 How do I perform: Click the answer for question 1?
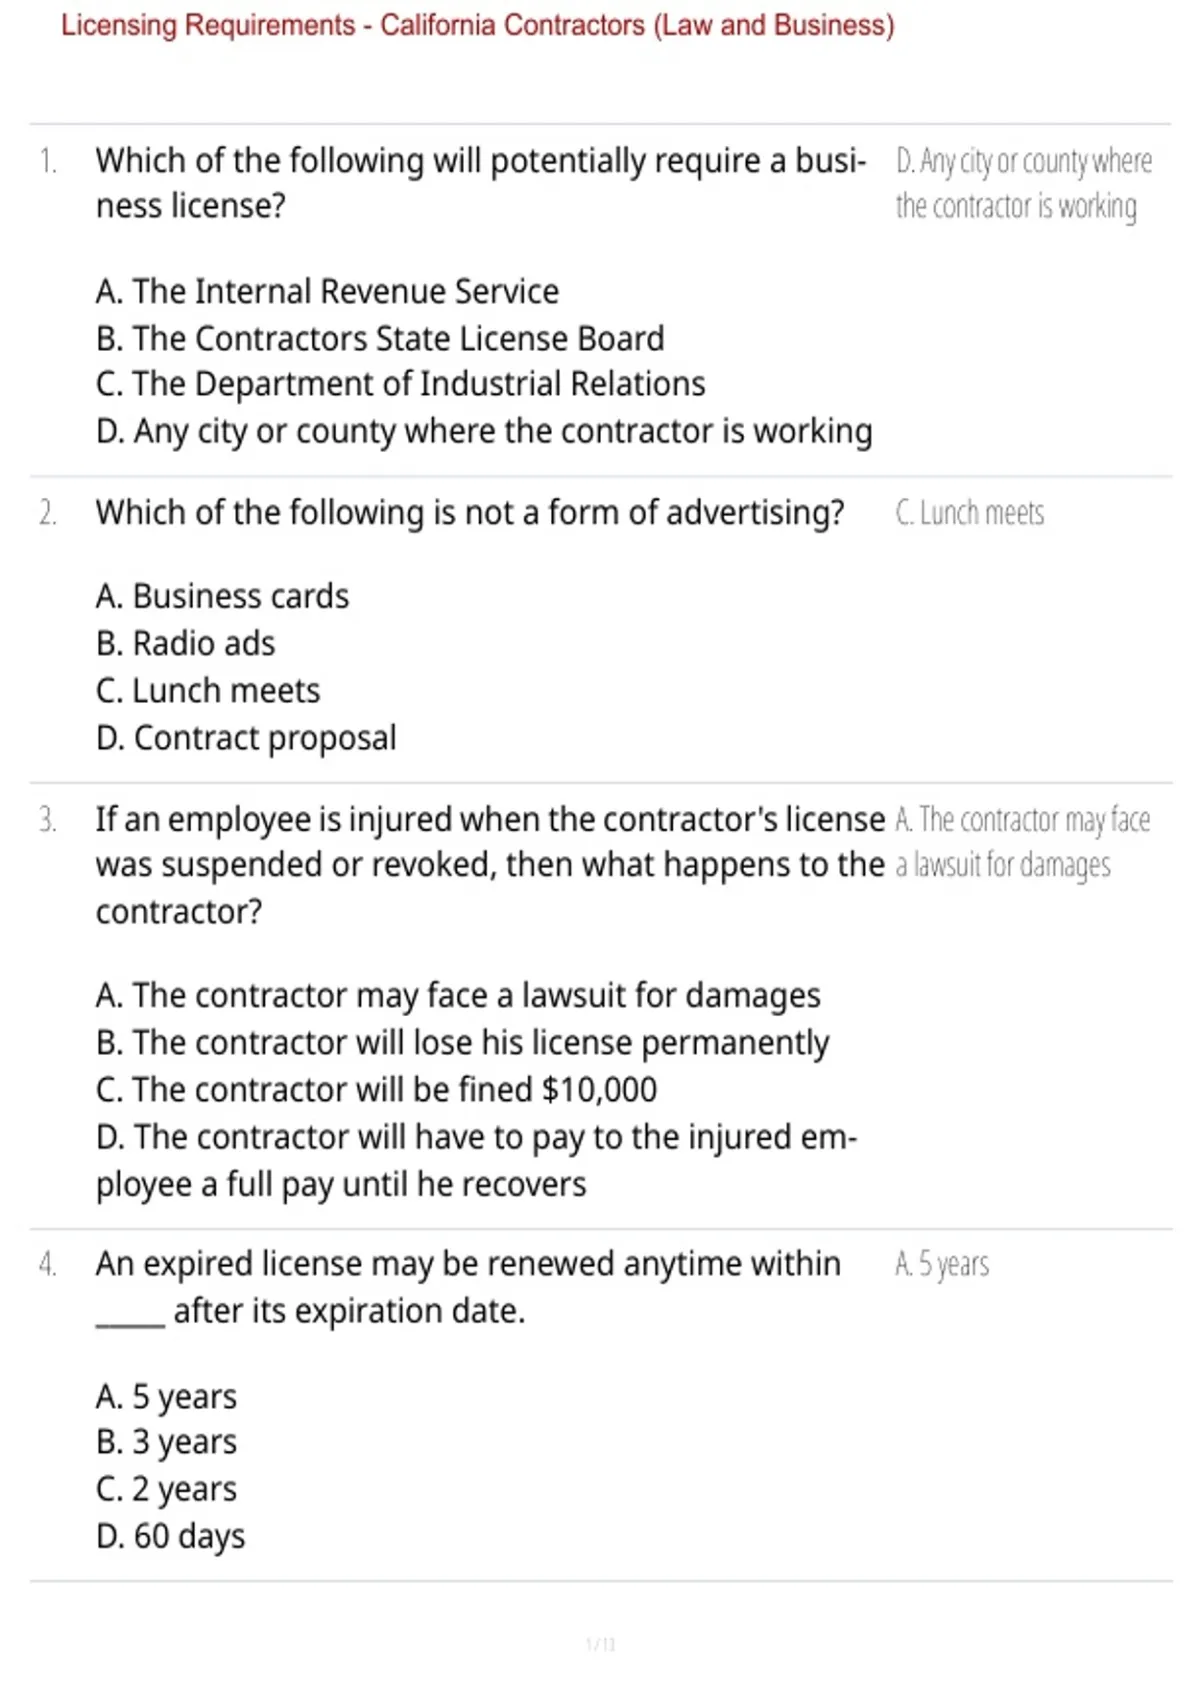click(x=1023, y=184)
